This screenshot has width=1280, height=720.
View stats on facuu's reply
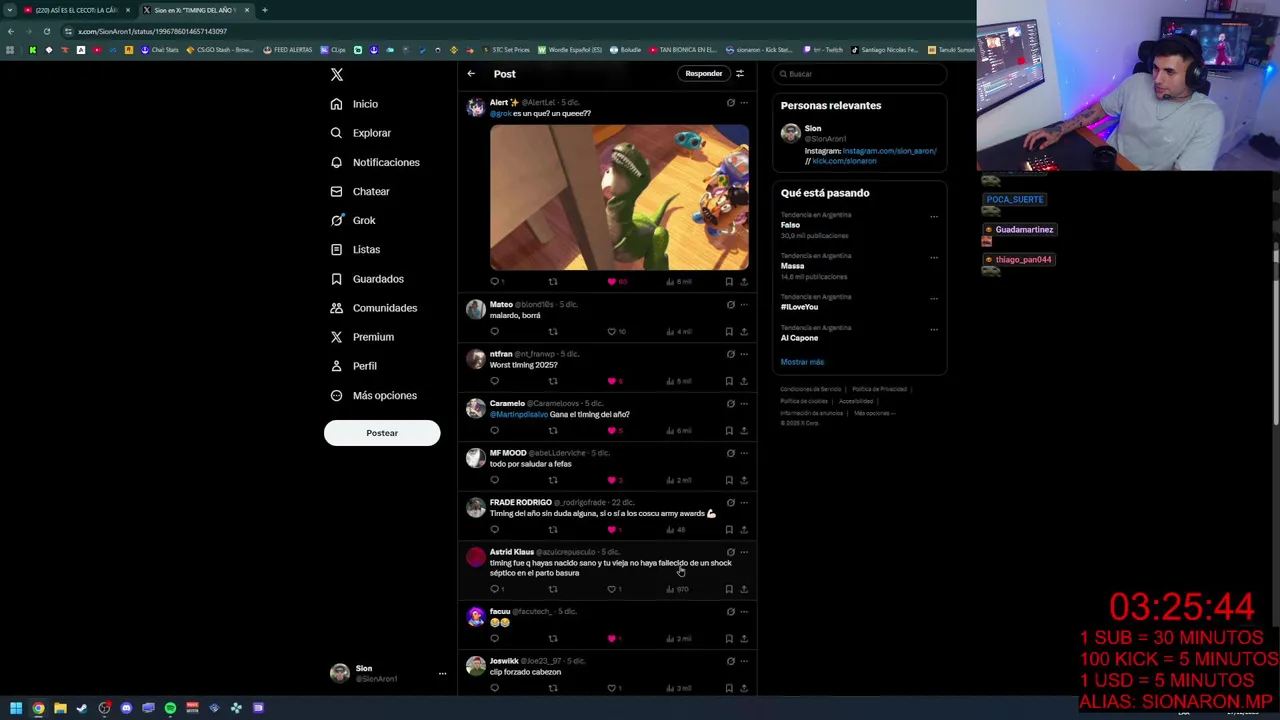pyautogui.click(x=679, y=638)
